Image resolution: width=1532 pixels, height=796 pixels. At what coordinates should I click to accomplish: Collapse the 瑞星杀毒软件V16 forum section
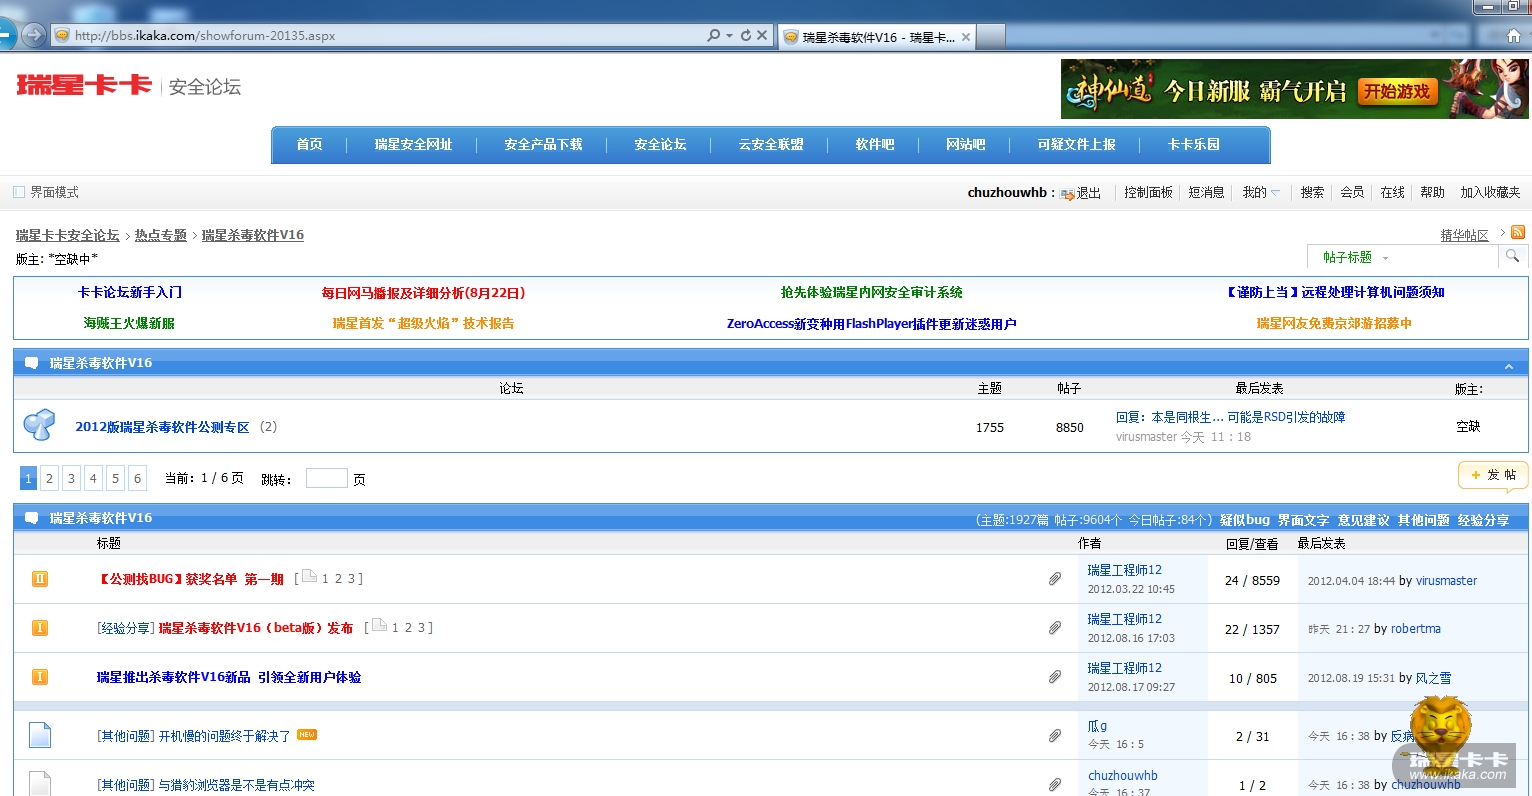tap(1508, 366)
